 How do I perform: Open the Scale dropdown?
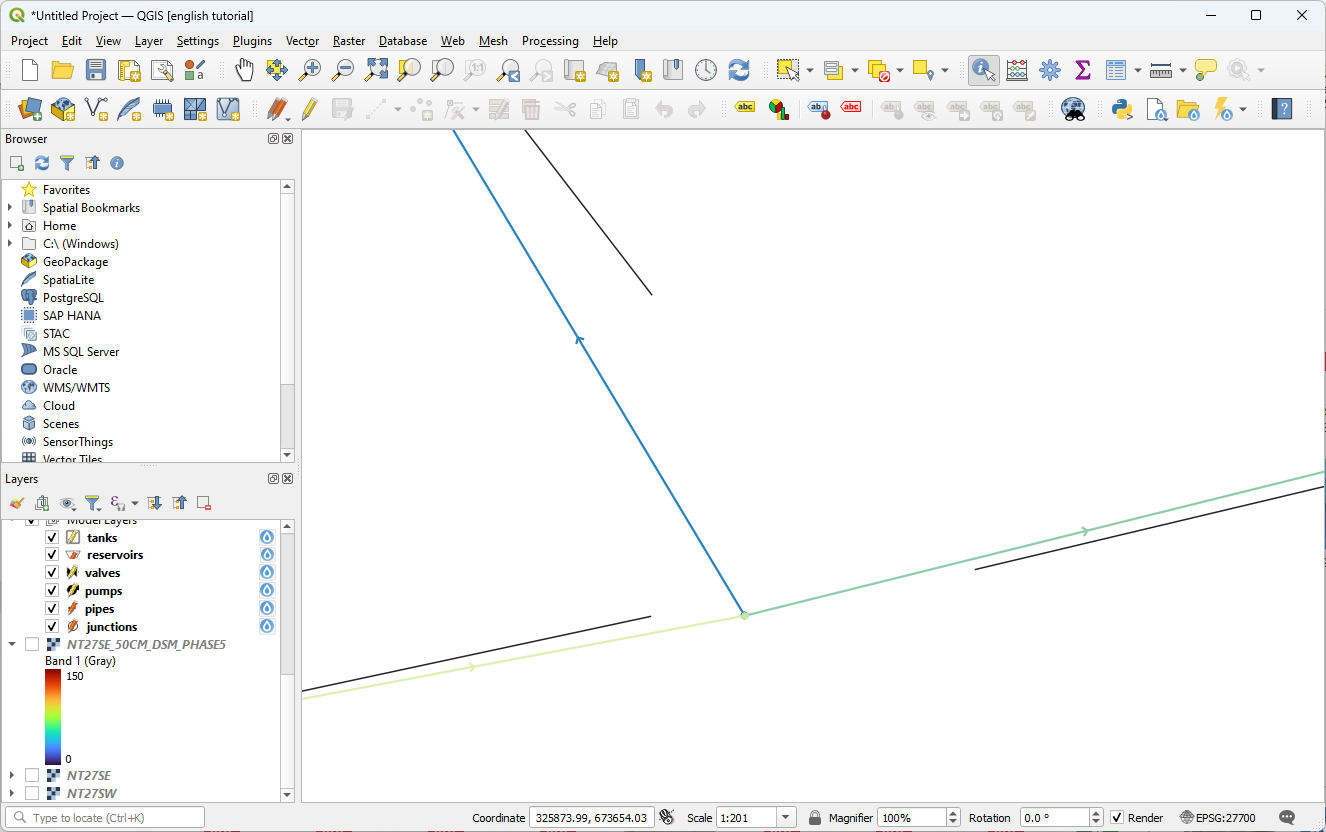(x=786, y=818)
